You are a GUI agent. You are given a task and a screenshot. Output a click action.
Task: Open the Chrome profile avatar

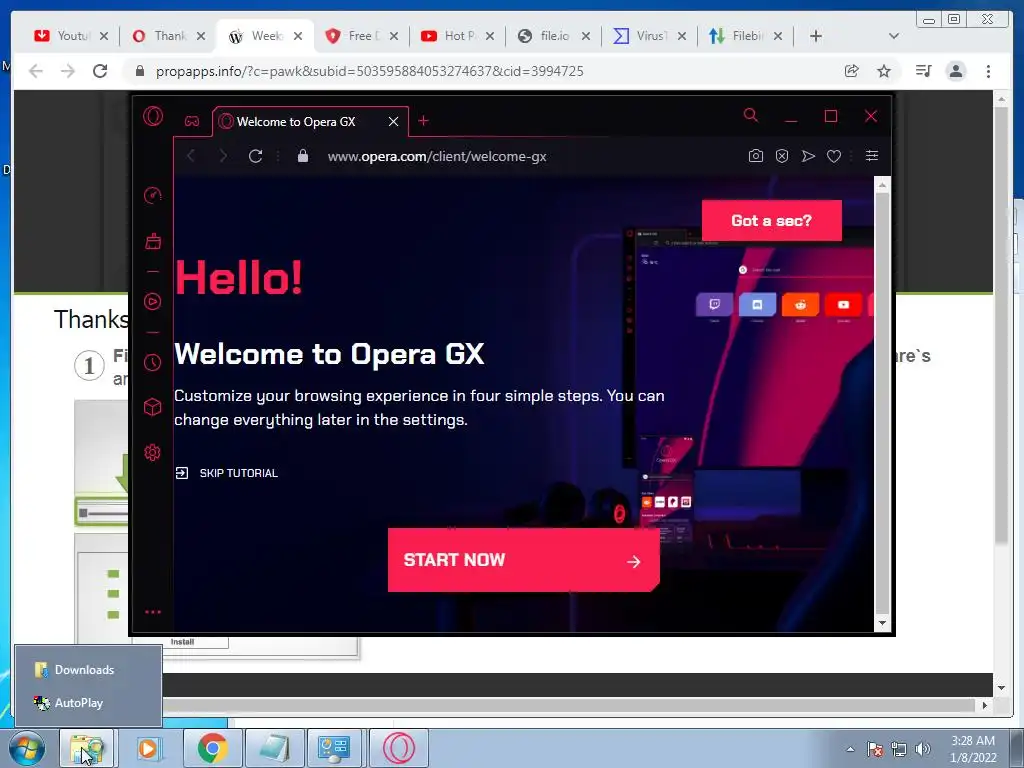956,71
